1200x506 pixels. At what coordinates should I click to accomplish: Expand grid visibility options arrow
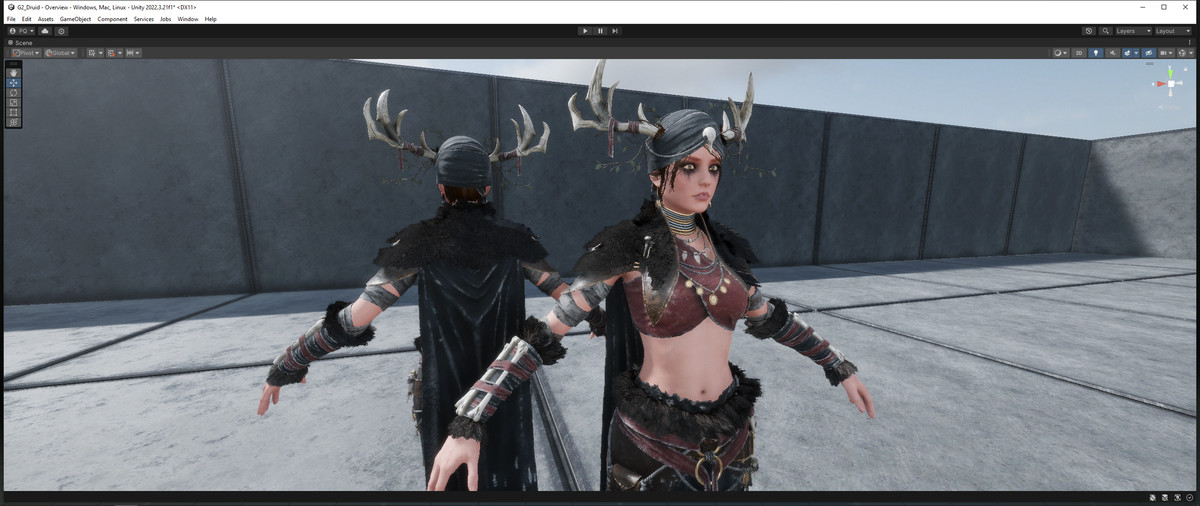(x=100, y=53)
